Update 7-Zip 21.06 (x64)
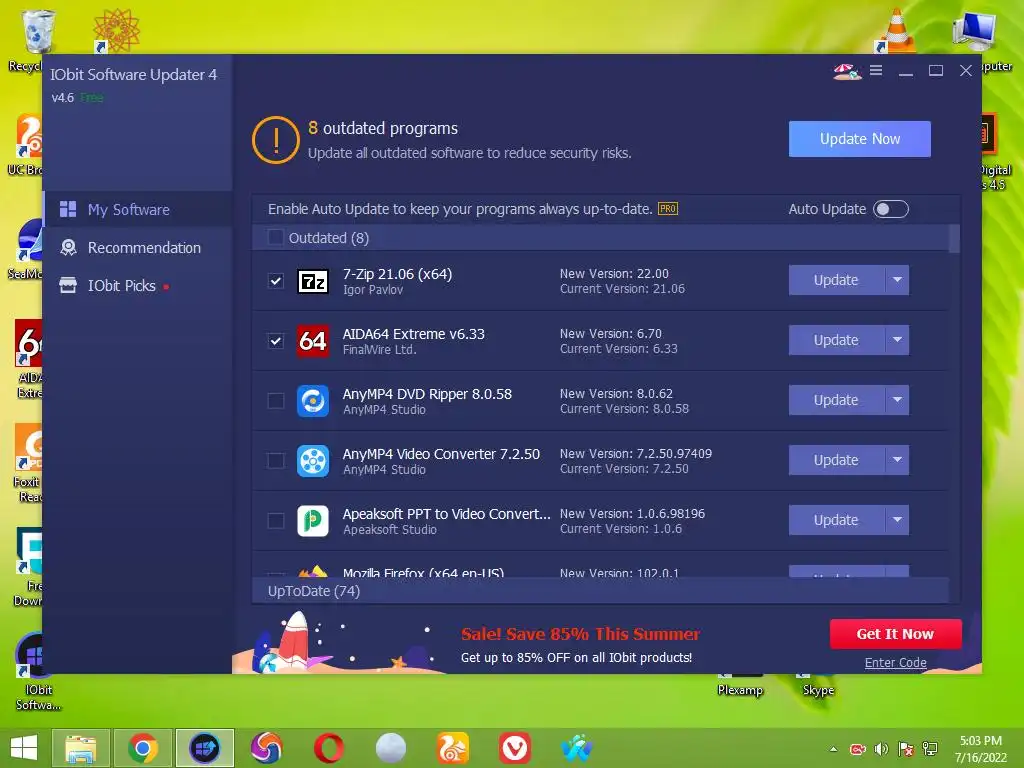Screen dimensions: 1024x768 tap(837, 280)
